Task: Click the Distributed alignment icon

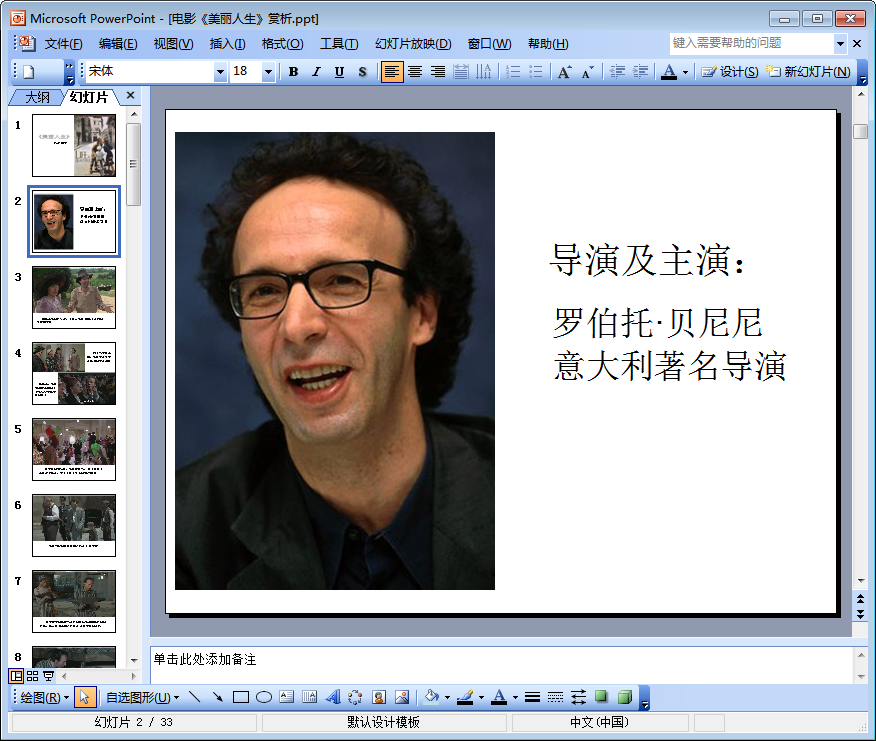Action: (461, 72)
